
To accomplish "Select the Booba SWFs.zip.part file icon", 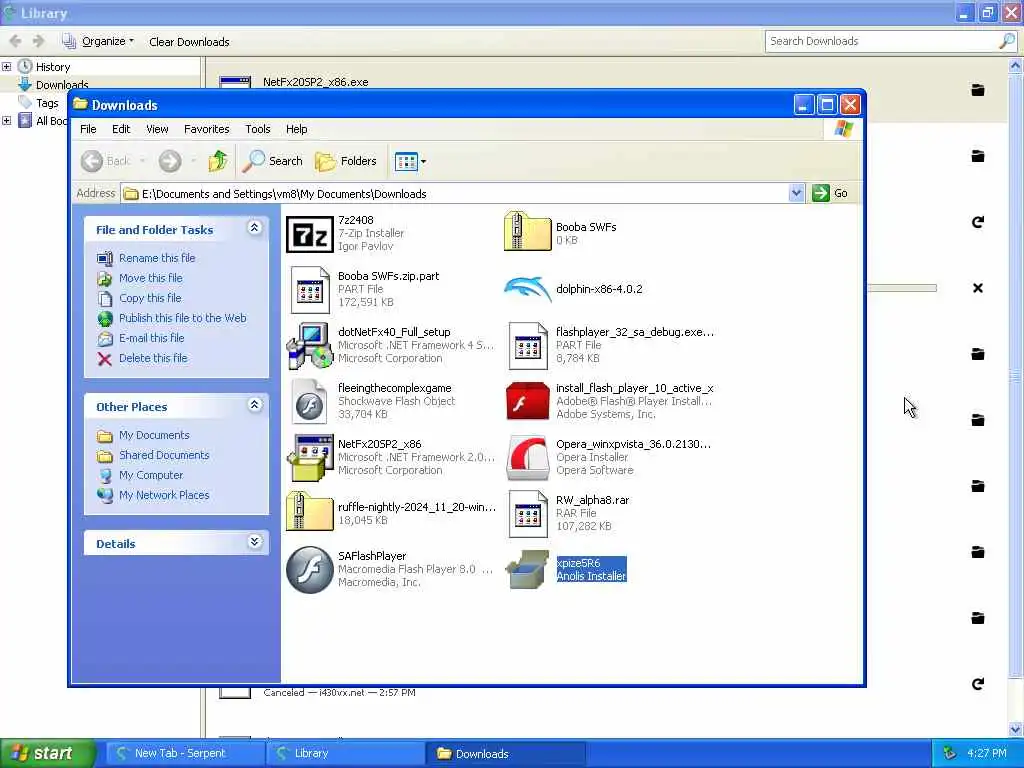I will 310,289.
